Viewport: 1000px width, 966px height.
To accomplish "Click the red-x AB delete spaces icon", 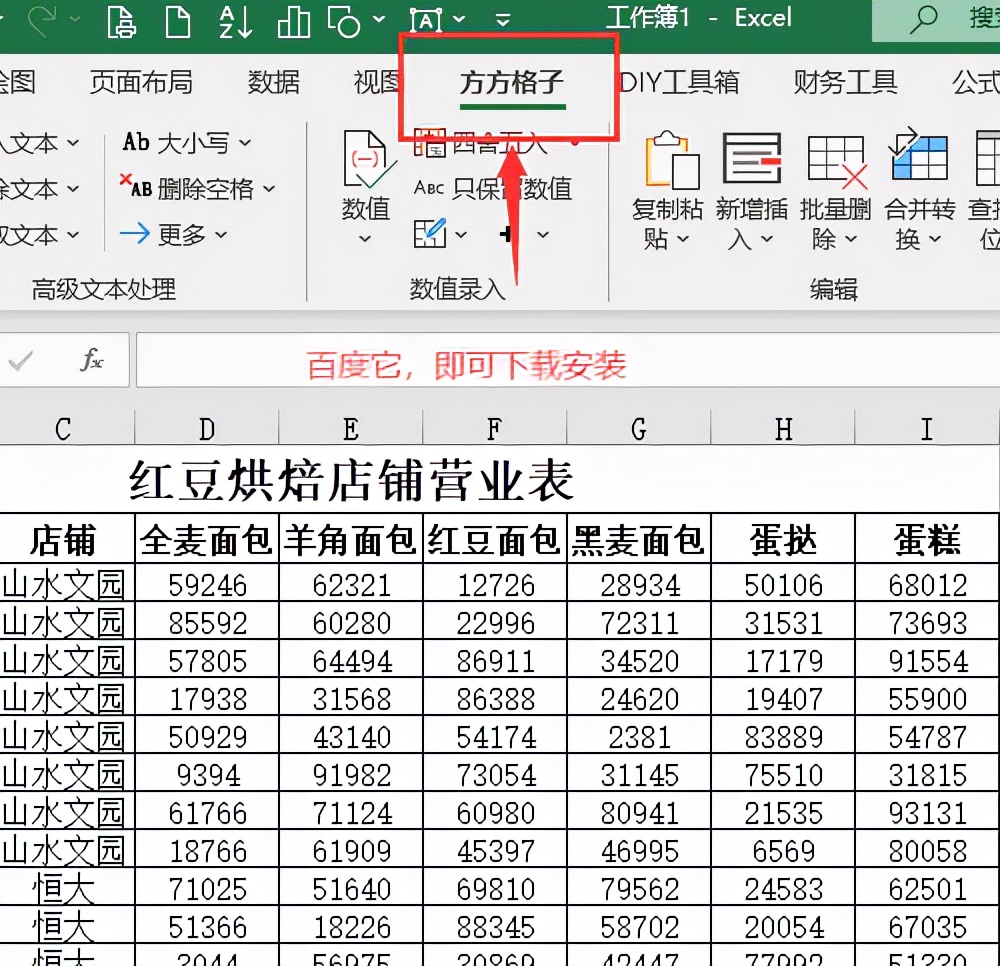I will coord(136,187).
